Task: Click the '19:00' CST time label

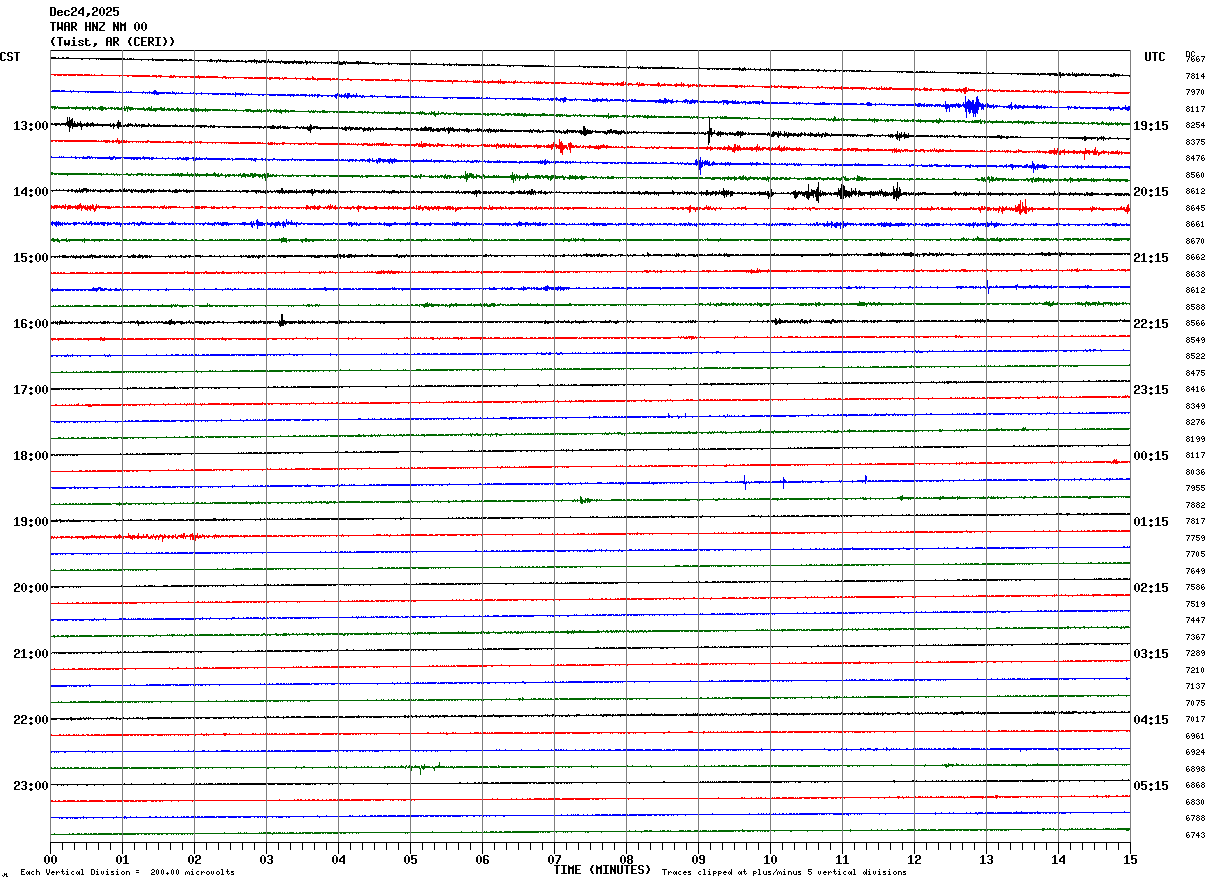Action: click(31, 522)
